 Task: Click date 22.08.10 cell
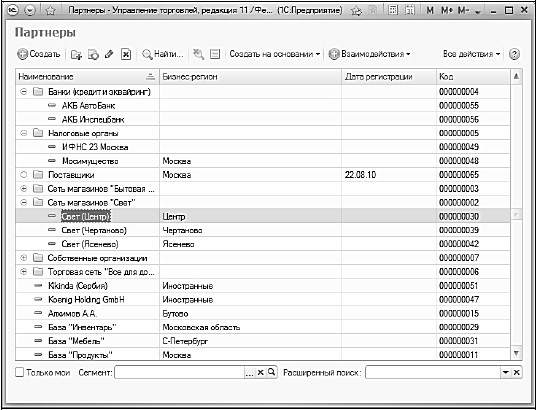point(389,175)
